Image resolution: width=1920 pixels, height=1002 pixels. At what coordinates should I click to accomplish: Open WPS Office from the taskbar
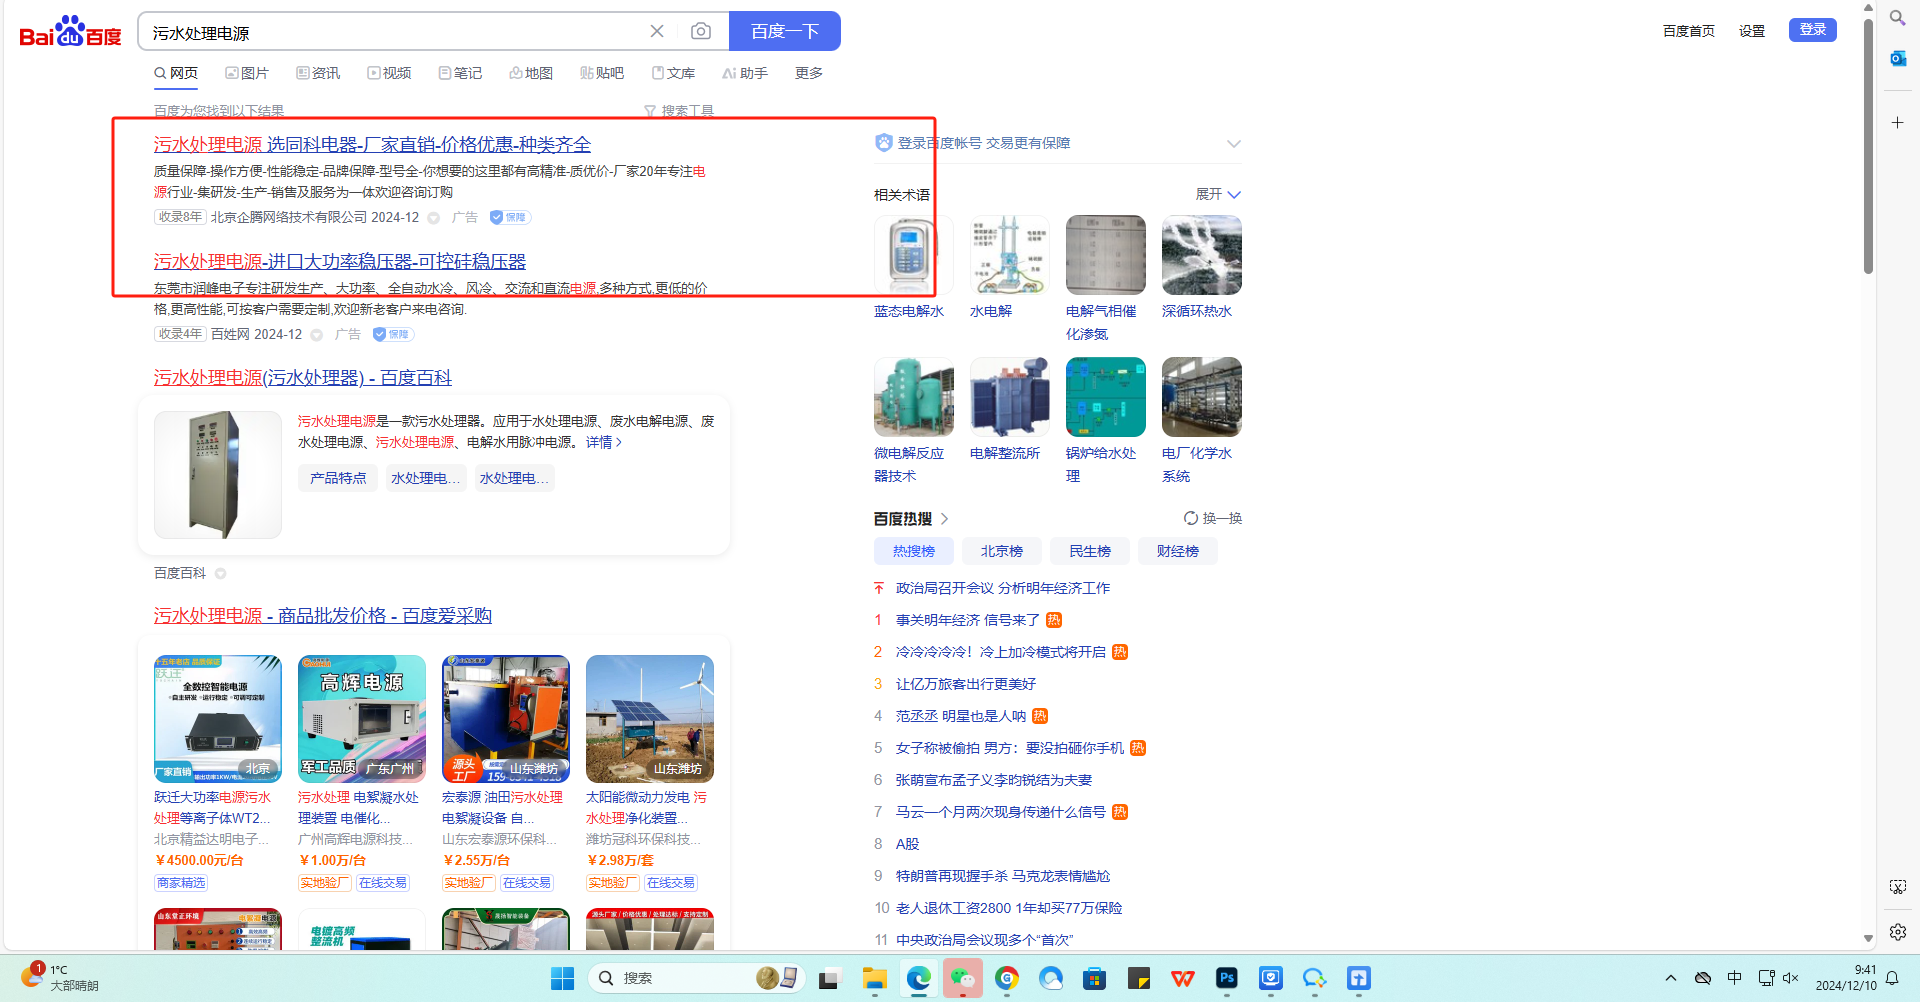pos(1183,978)
